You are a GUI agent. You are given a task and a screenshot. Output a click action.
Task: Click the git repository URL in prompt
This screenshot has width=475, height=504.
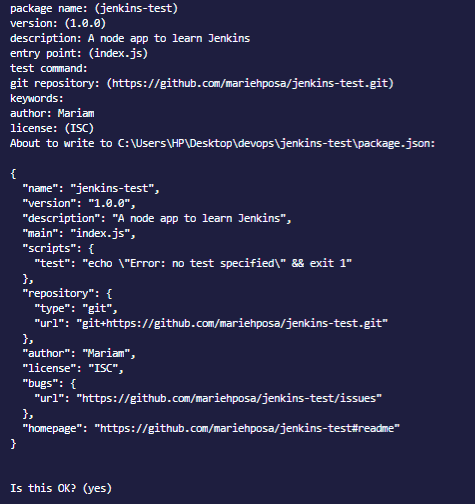tap(250, 83)
